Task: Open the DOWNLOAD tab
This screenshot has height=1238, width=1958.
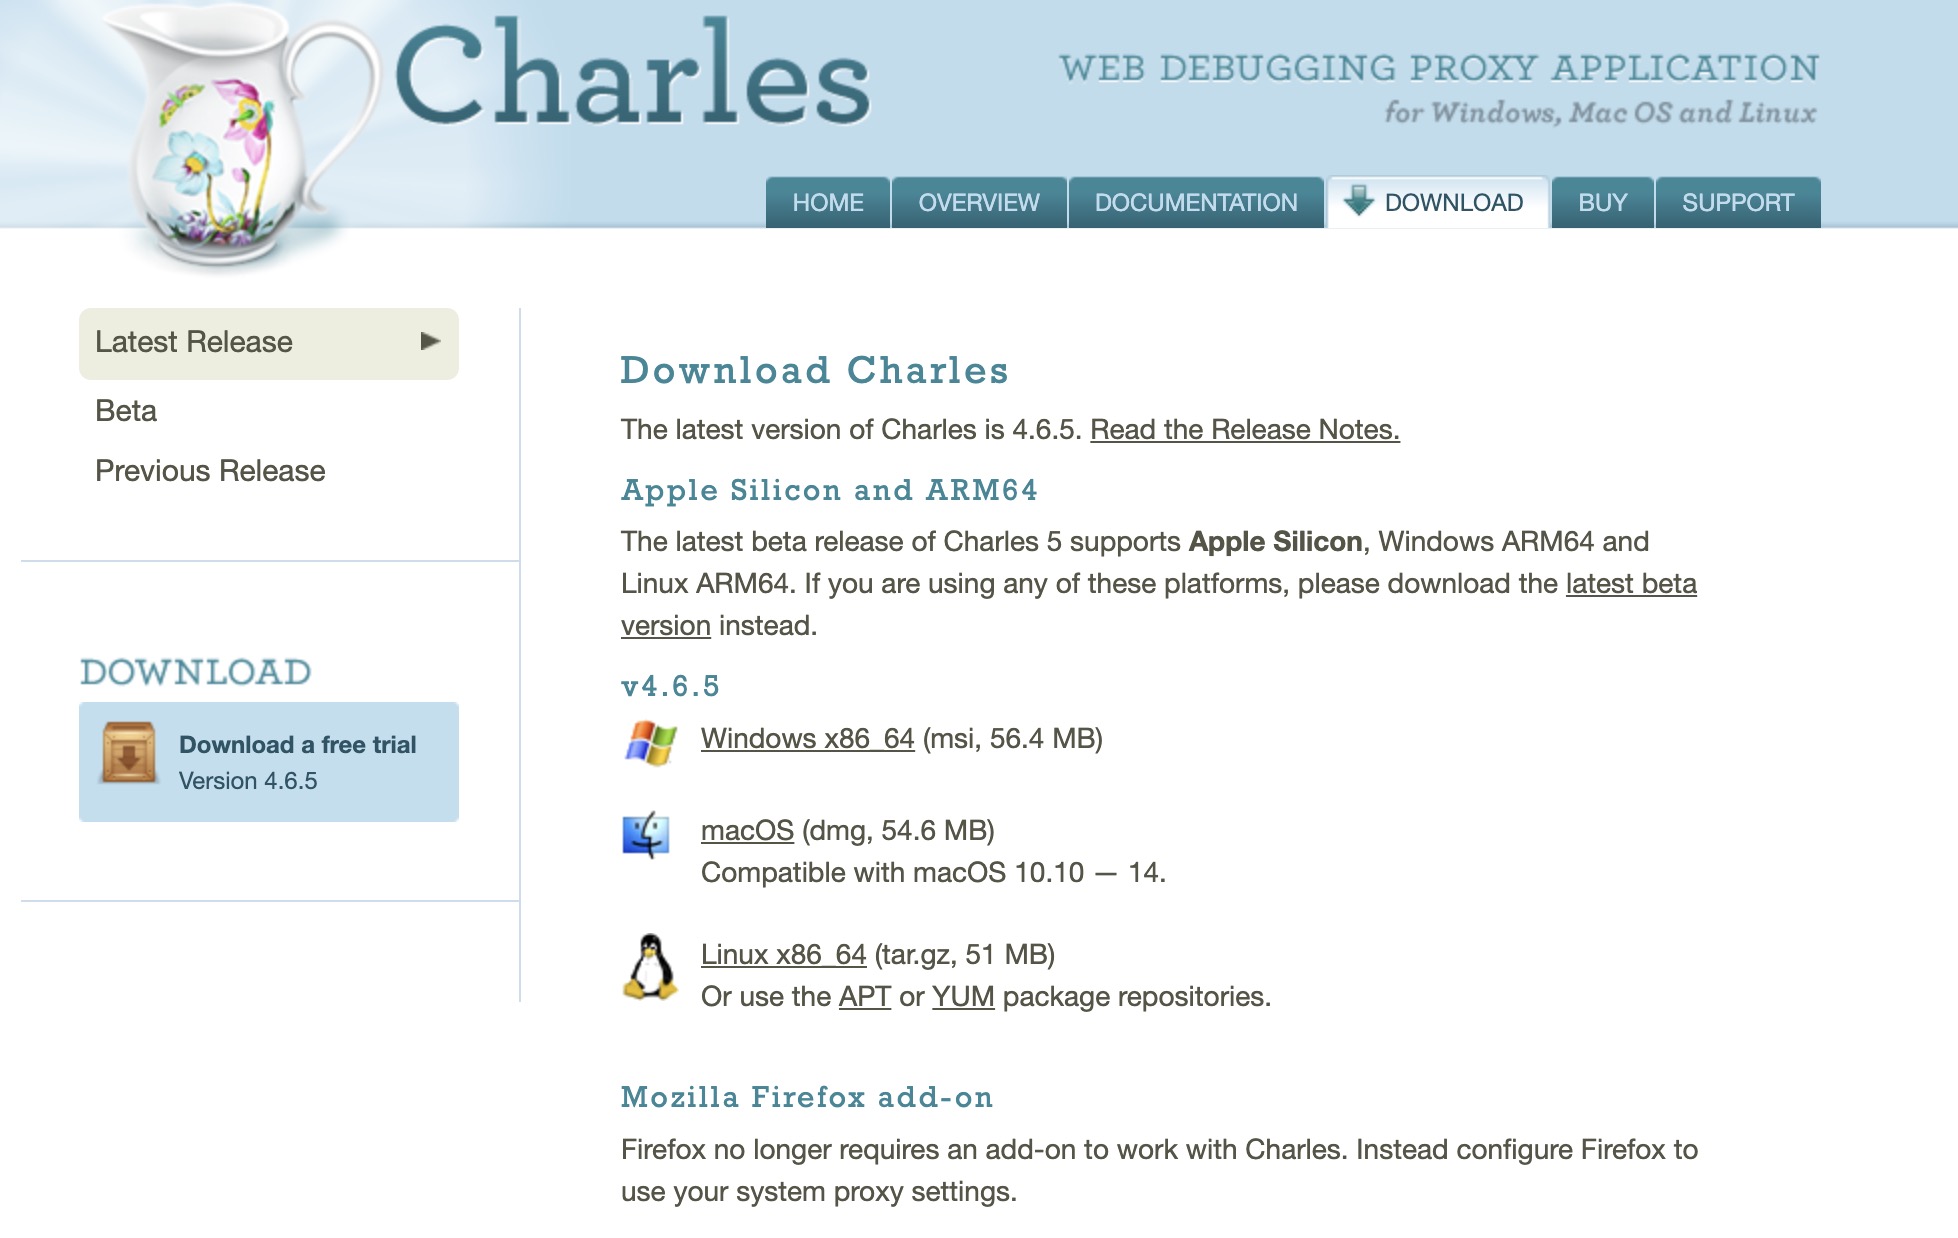Action: pos(1438,203)
